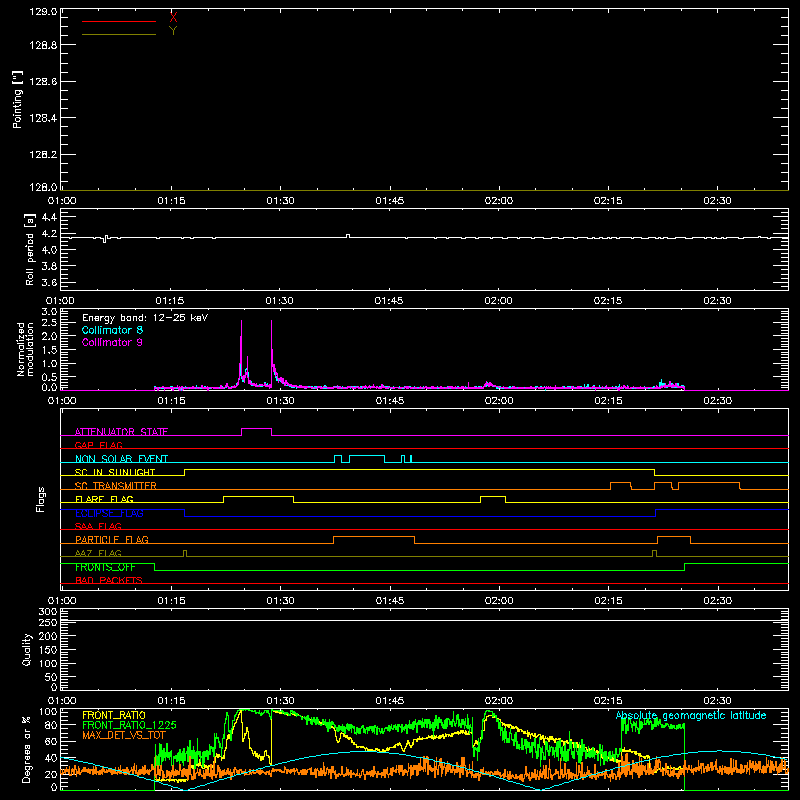Image resolution: width=800 pixels, height=800 pixels.
Task: Click the Flags axis title
Action: [41, 499]
